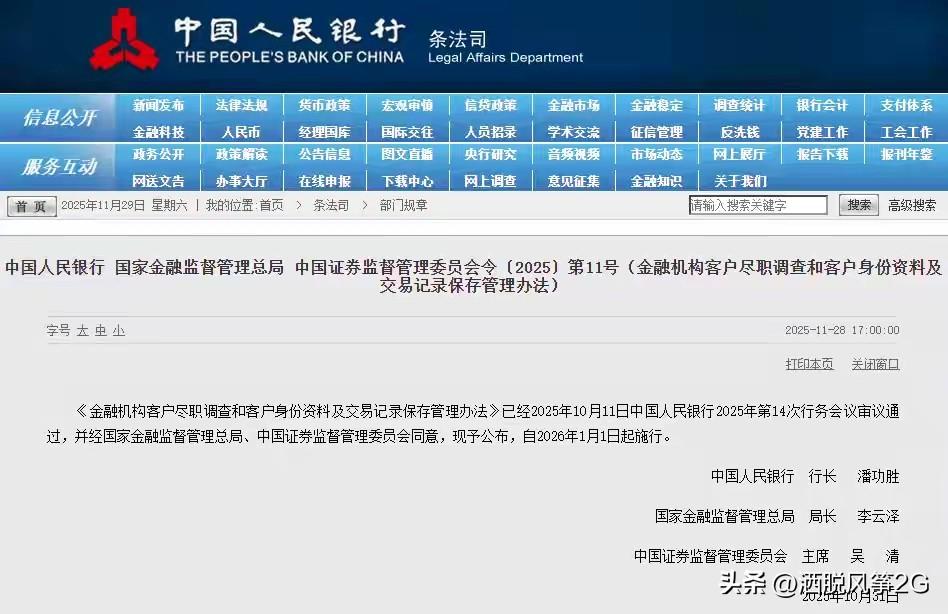Open the 信贷政策 menu item

click(x=490, y=105)
